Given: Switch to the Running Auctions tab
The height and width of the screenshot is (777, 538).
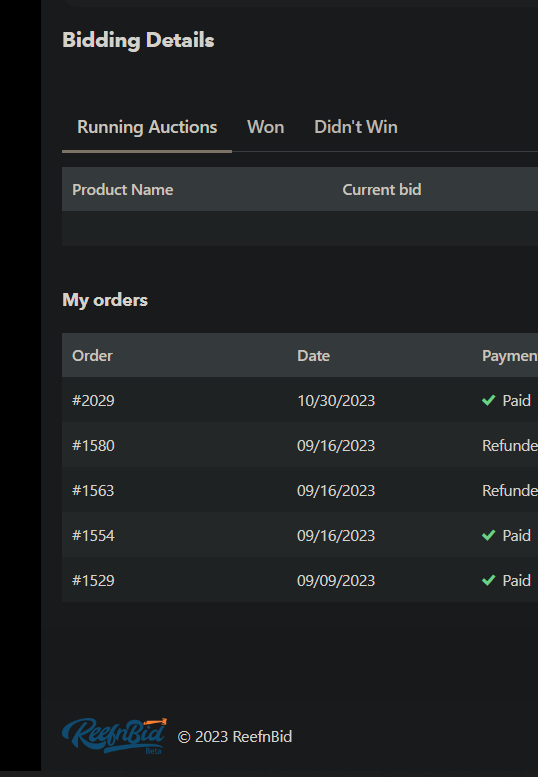Looking at the screenshot, I should point(147,127).
